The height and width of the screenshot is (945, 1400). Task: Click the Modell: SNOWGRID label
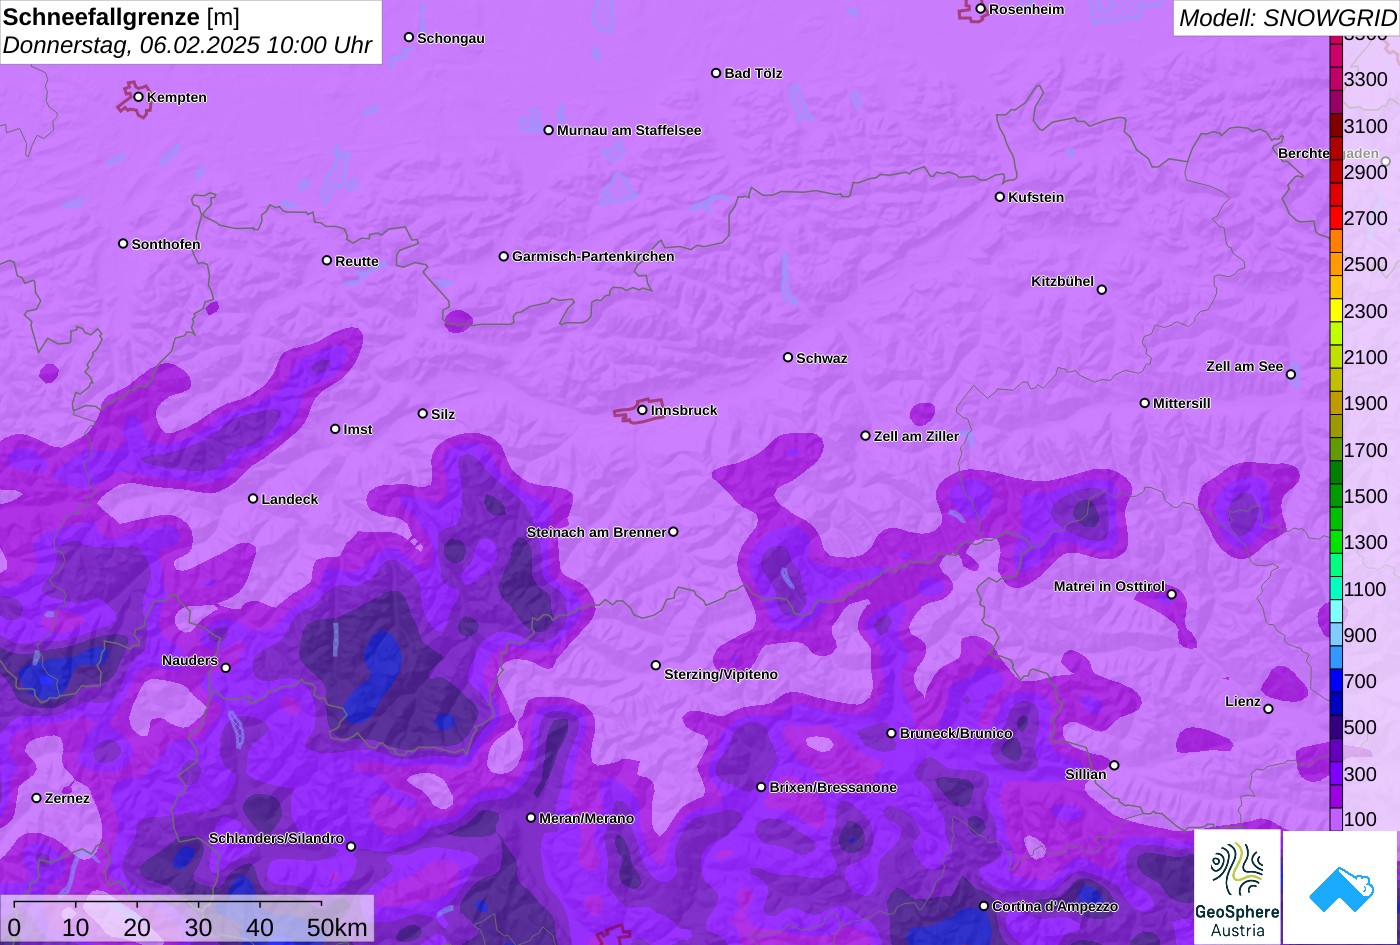(1287, 18)
